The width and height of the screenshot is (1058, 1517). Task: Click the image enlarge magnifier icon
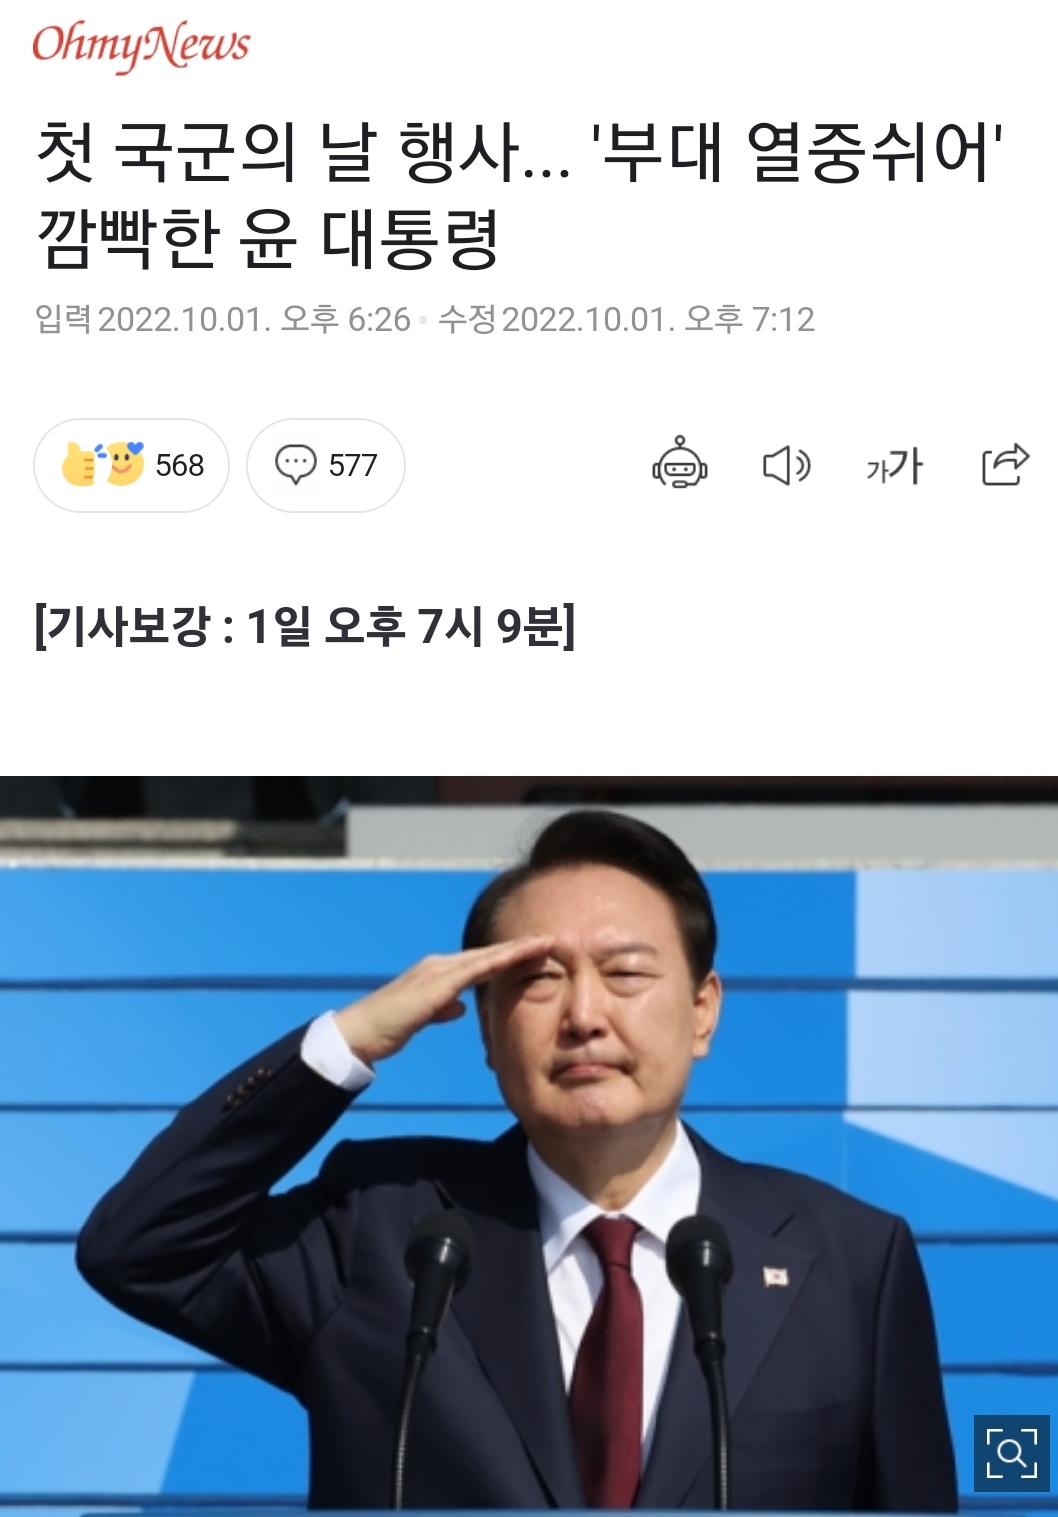(x=1012, y=1453)
